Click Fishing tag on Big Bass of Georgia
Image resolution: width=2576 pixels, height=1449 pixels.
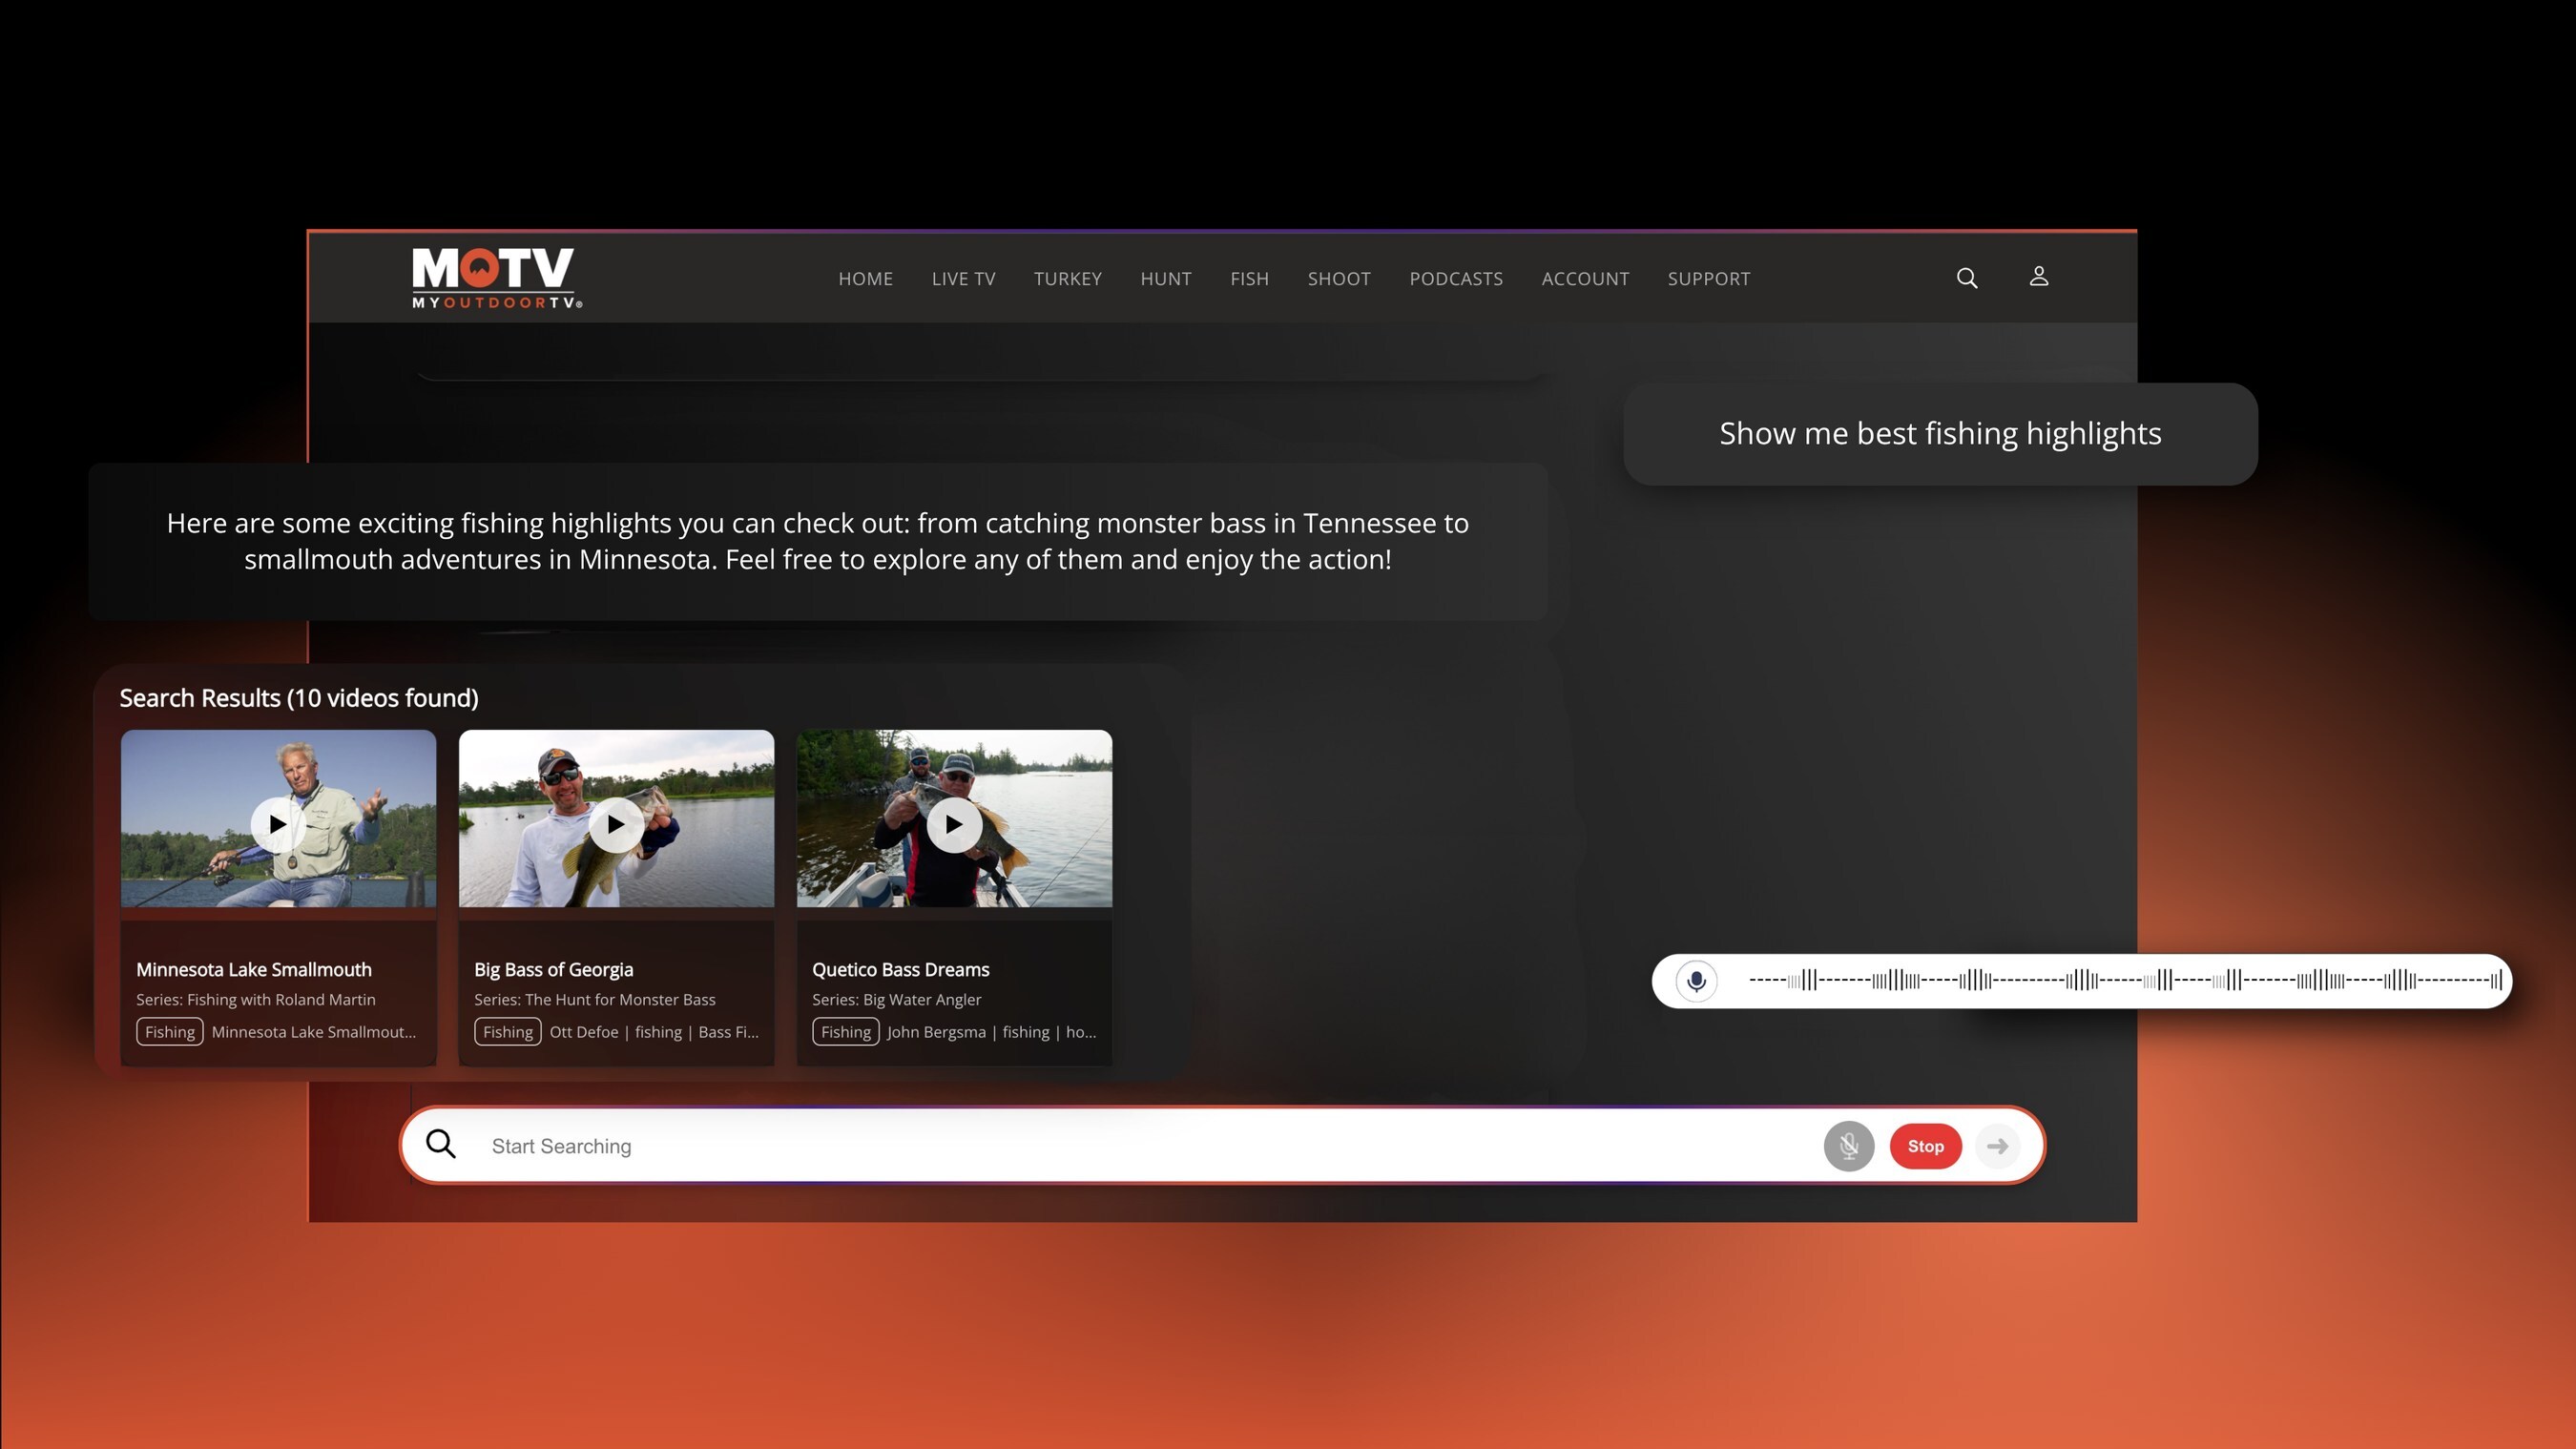507,1032
